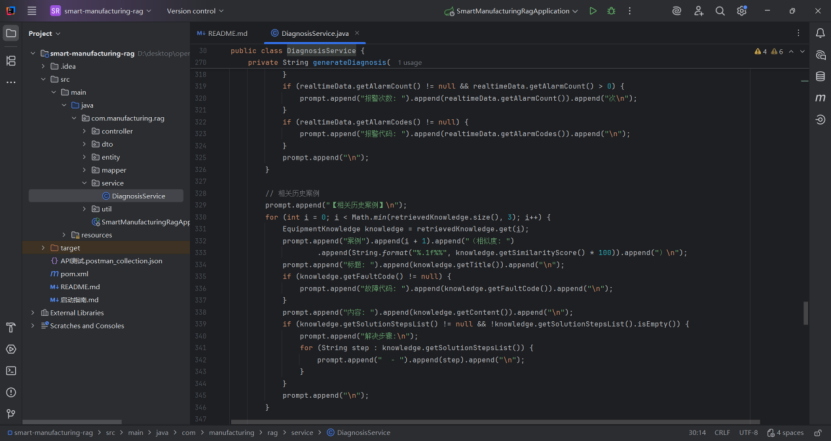Expand the target folder
Screen dimensions: 831x442
[x=43, y=248]
